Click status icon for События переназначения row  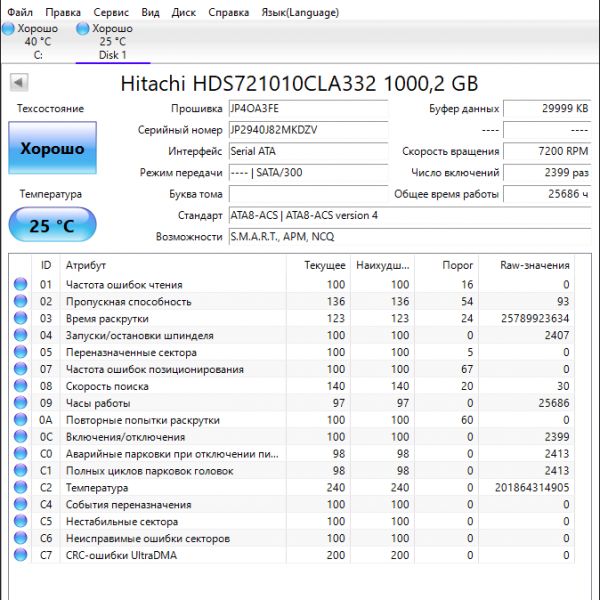pos(20,504)
